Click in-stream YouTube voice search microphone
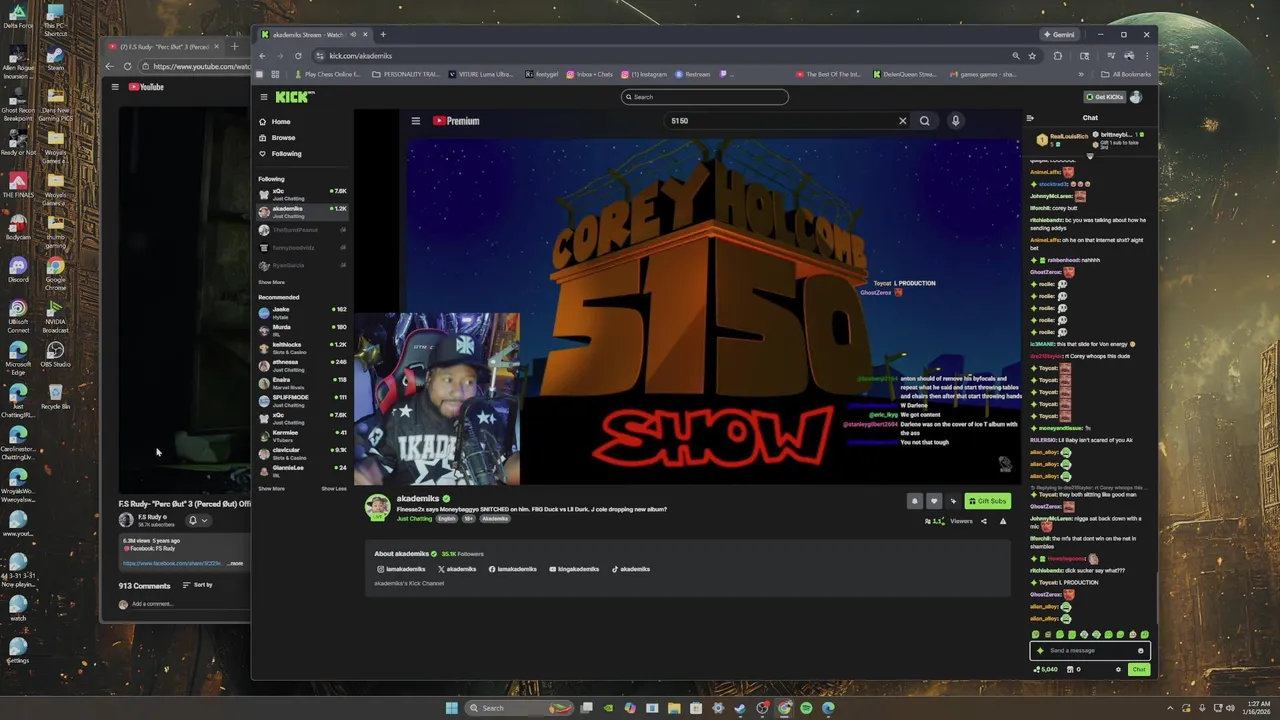The image size is (1280, 720). point(955,121)
